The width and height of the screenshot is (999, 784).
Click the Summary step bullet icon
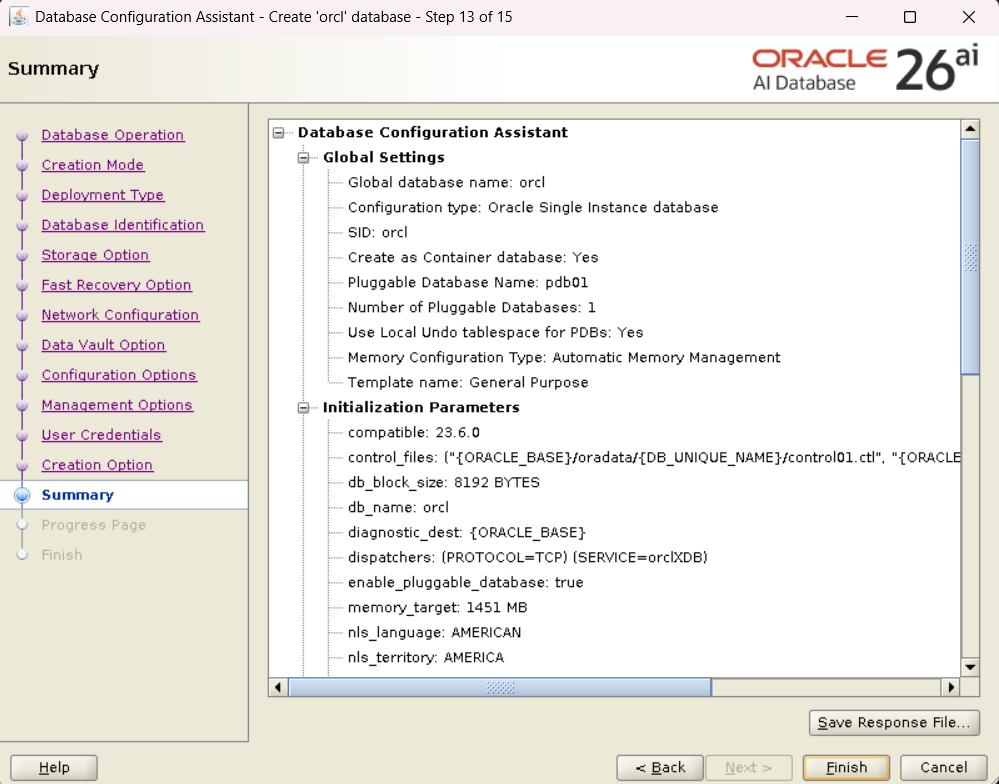click(x=23, y=495)
